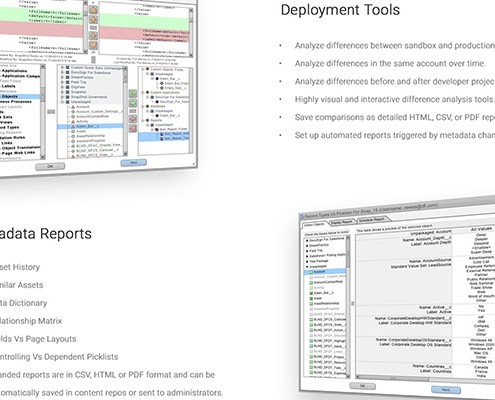Image resolution: width=495 pixels, height=400 pixels.
Task: Toggle the AssetRelationship checkbox
Action: click(312, 304)
